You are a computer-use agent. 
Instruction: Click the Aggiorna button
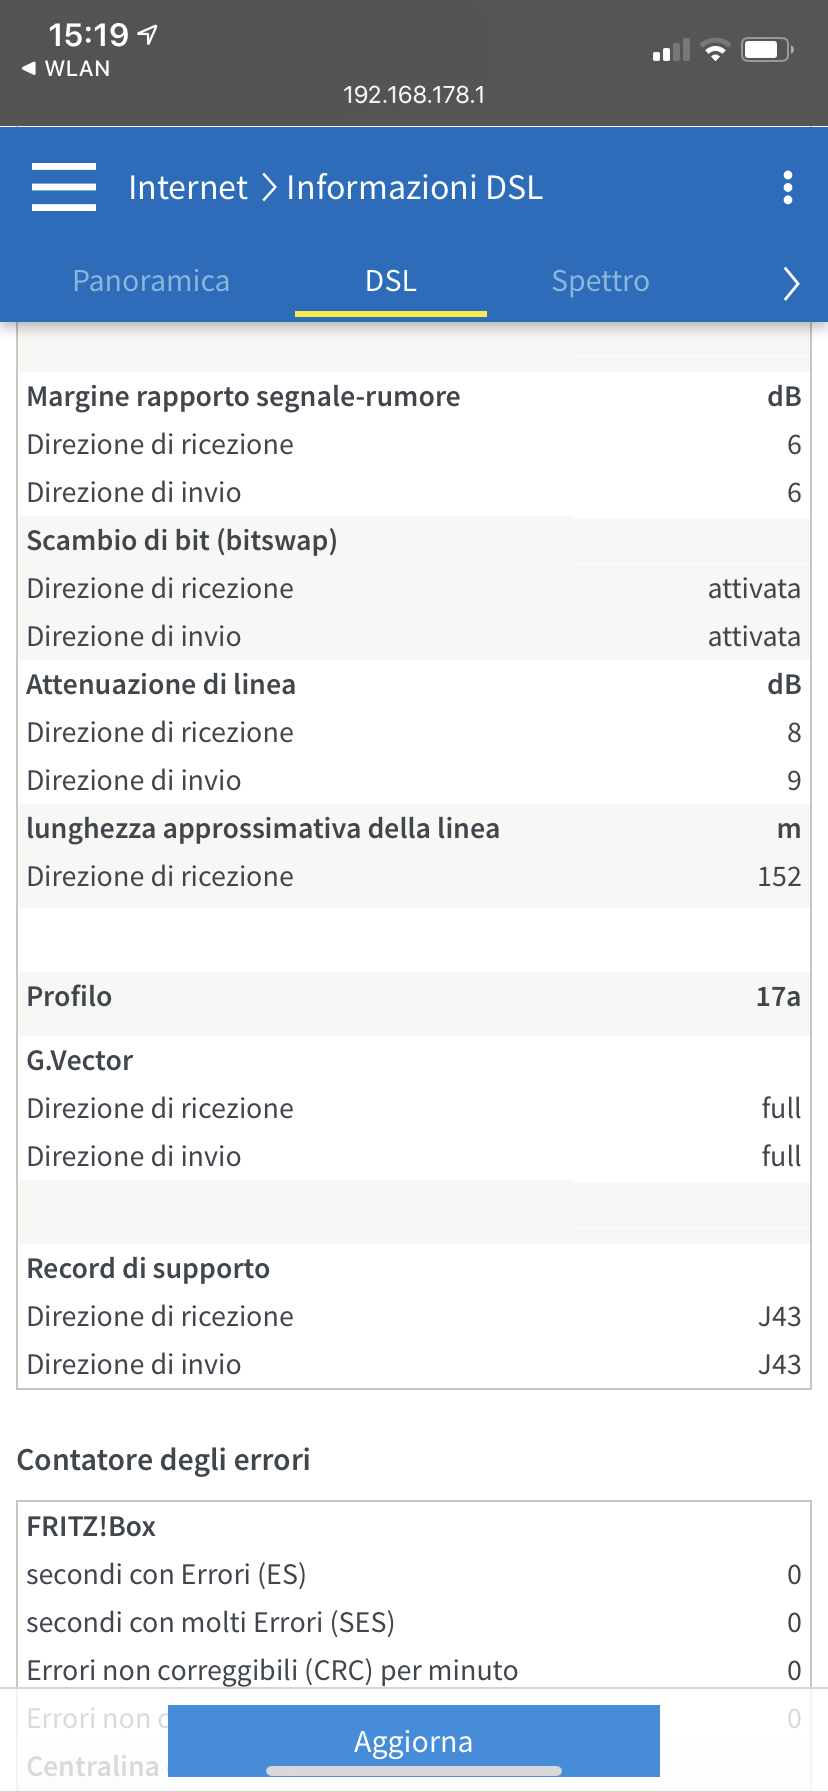tap(414, 1741)
